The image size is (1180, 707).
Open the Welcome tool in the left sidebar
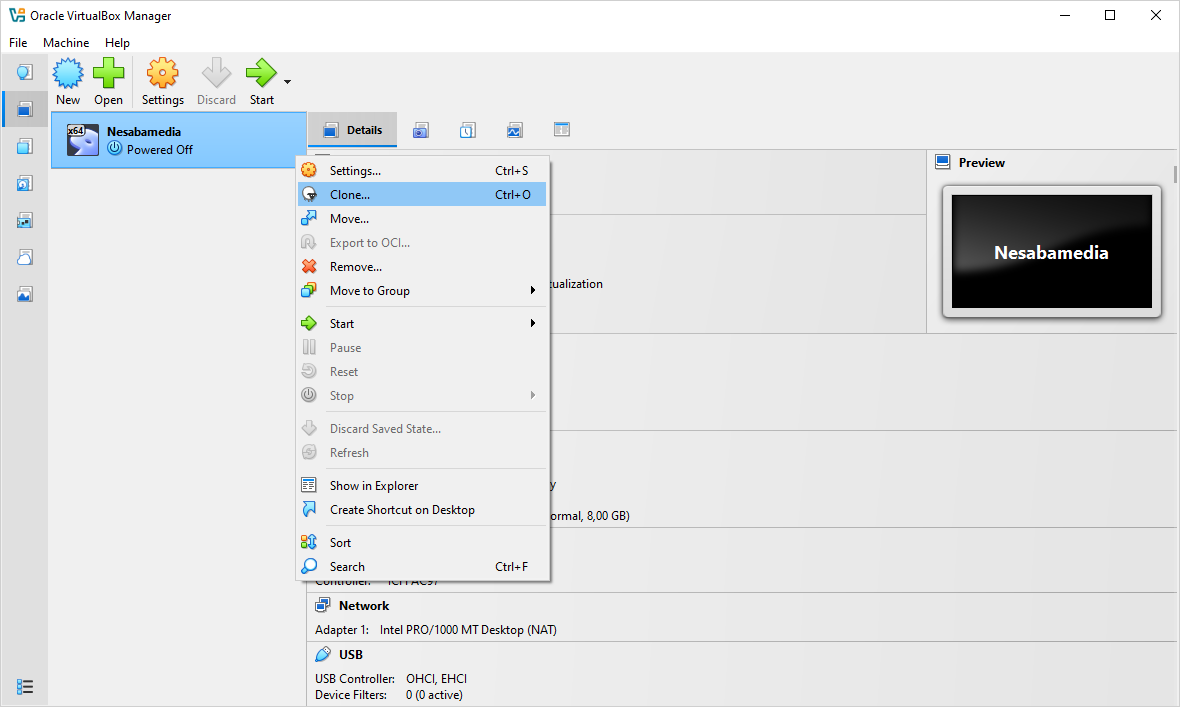[x=25, y=72]
